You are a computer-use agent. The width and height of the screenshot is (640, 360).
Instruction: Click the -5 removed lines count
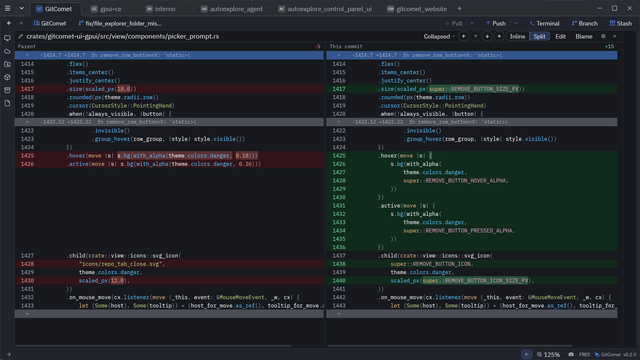click(317, 47)
